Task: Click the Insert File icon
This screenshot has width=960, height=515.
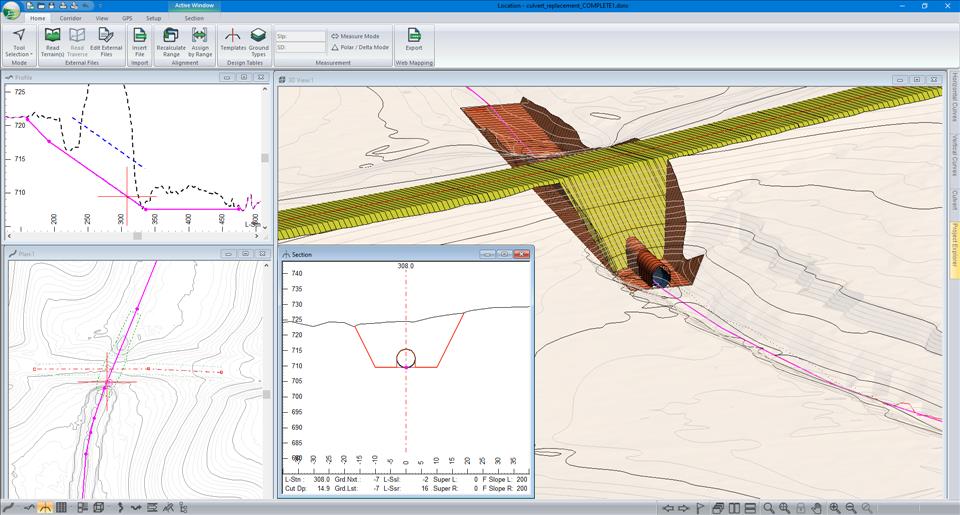Action: tap(140, 36)
